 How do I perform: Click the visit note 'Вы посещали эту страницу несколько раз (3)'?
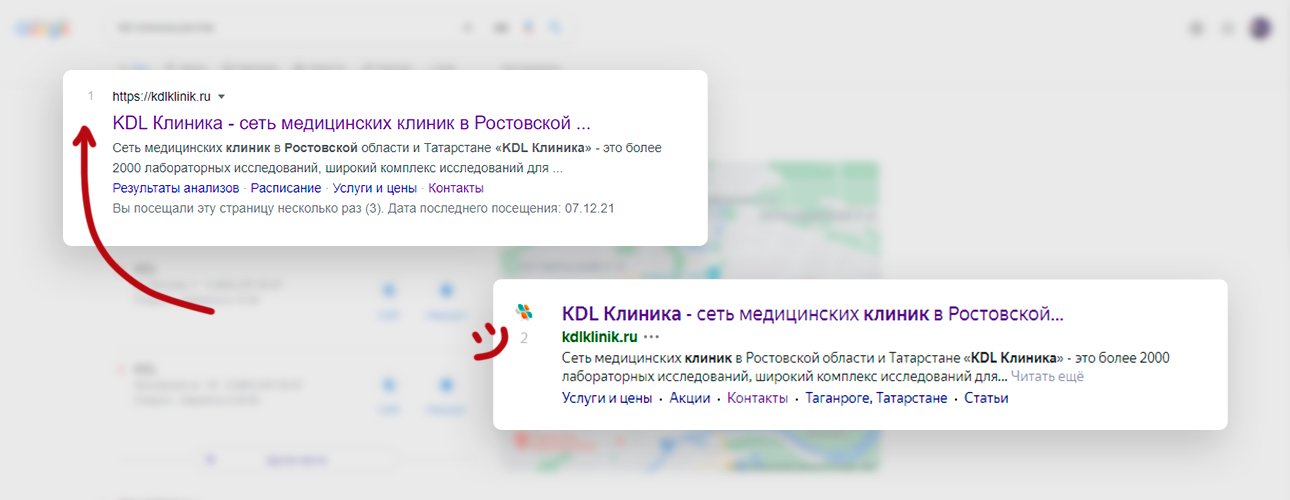pyautogui.click(x=247, y=208)
